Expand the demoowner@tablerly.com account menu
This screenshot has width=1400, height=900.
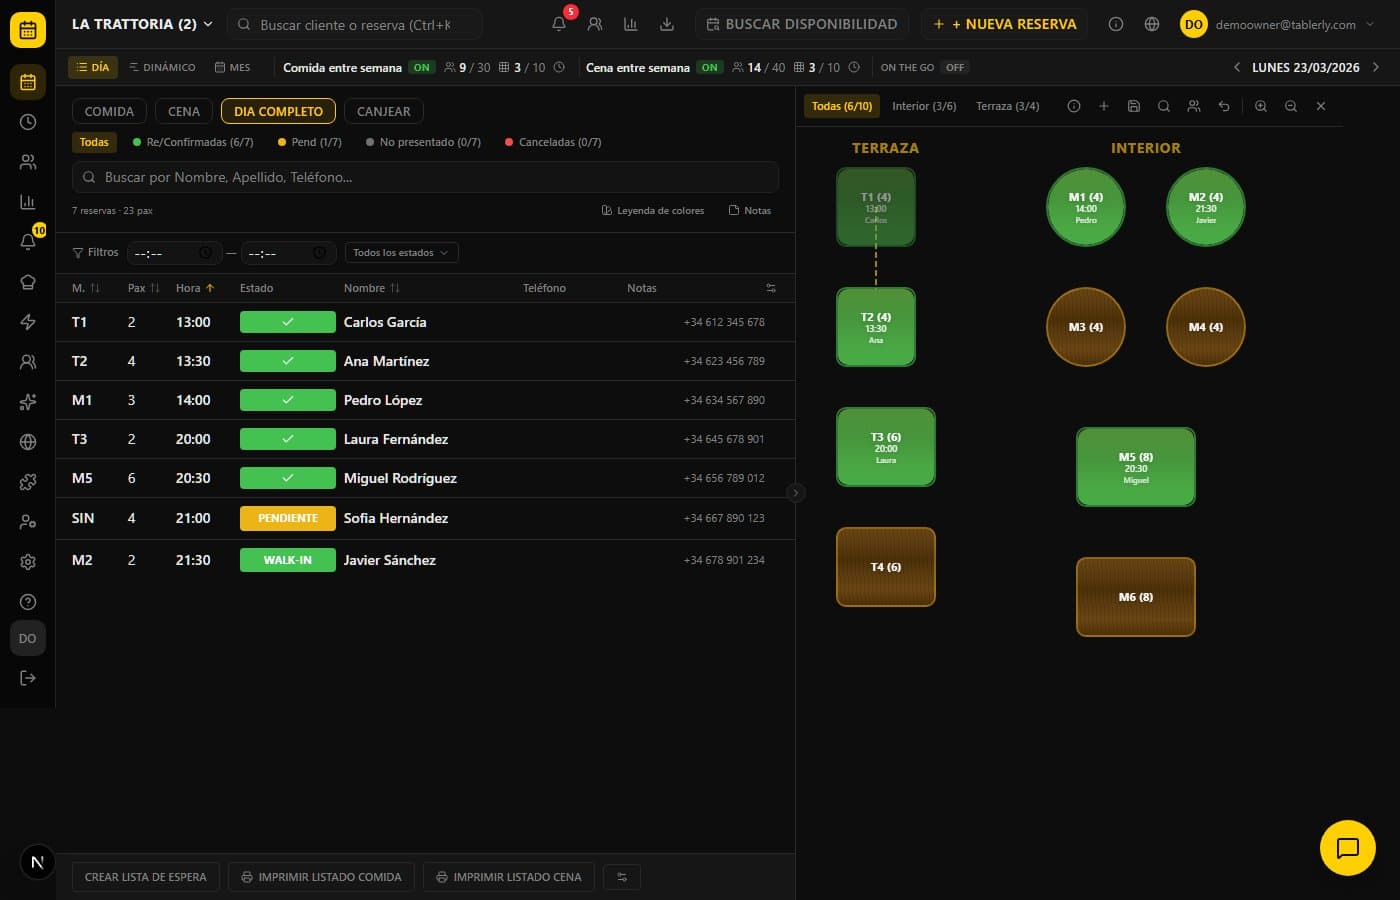tap(1279, 24)
